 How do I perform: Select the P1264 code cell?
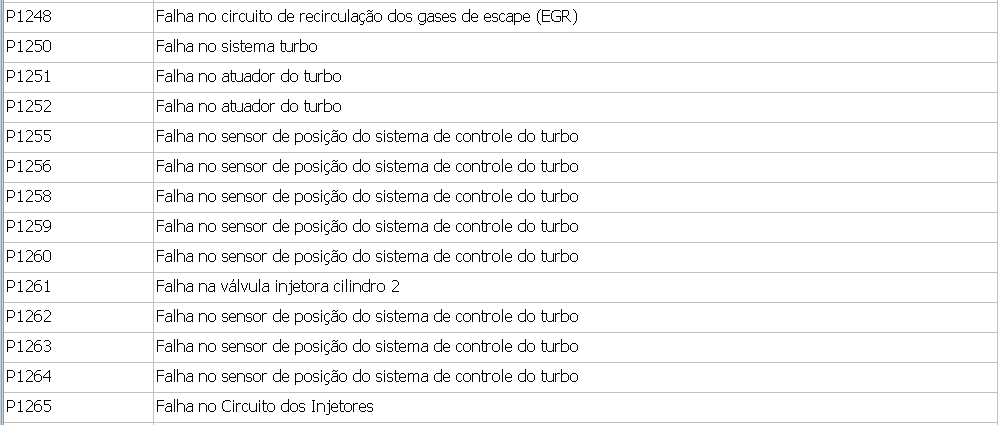point(29,377)
